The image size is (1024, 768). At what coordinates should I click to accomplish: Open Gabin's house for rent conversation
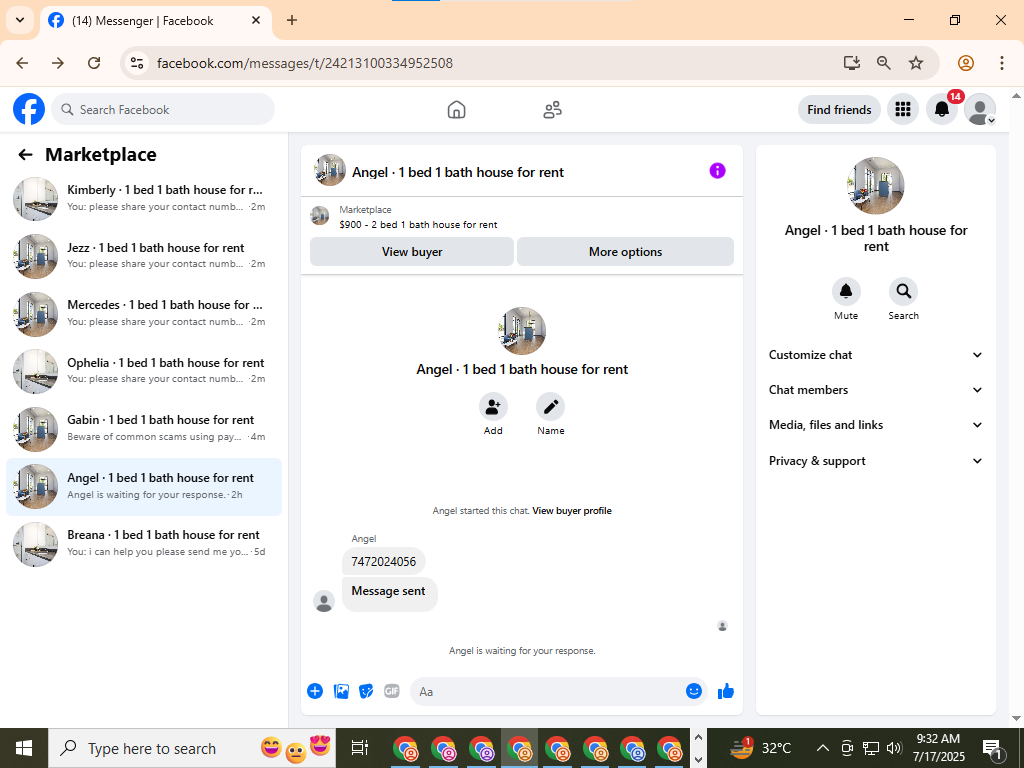[144, 429]
